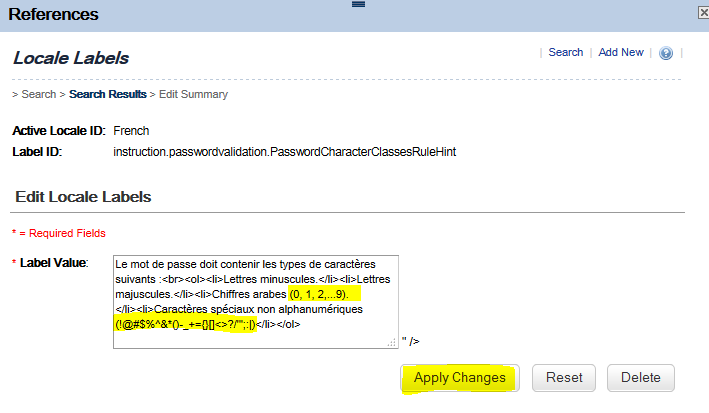Screen dimensions: 709x413
Task: Select the Search breadcrumb item
Action: click(x=38, y=94)
